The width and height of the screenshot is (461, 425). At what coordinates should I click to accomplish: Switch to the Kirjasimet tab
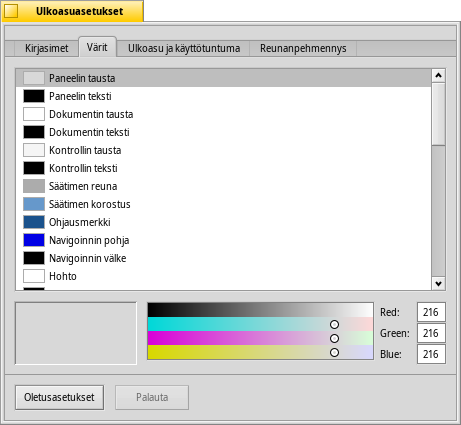47,48
